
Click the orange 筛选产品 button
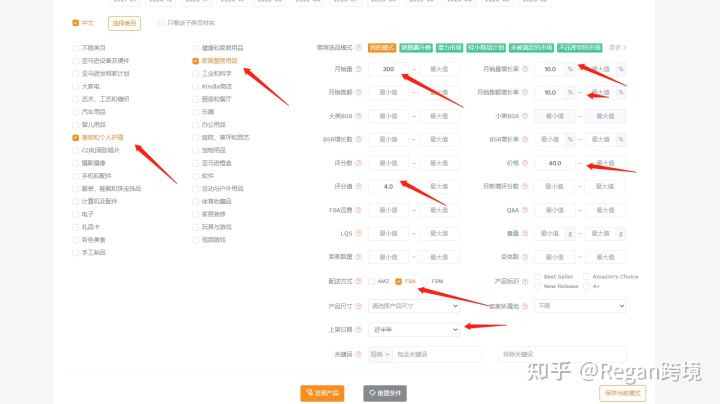click(x=322, y=393)
